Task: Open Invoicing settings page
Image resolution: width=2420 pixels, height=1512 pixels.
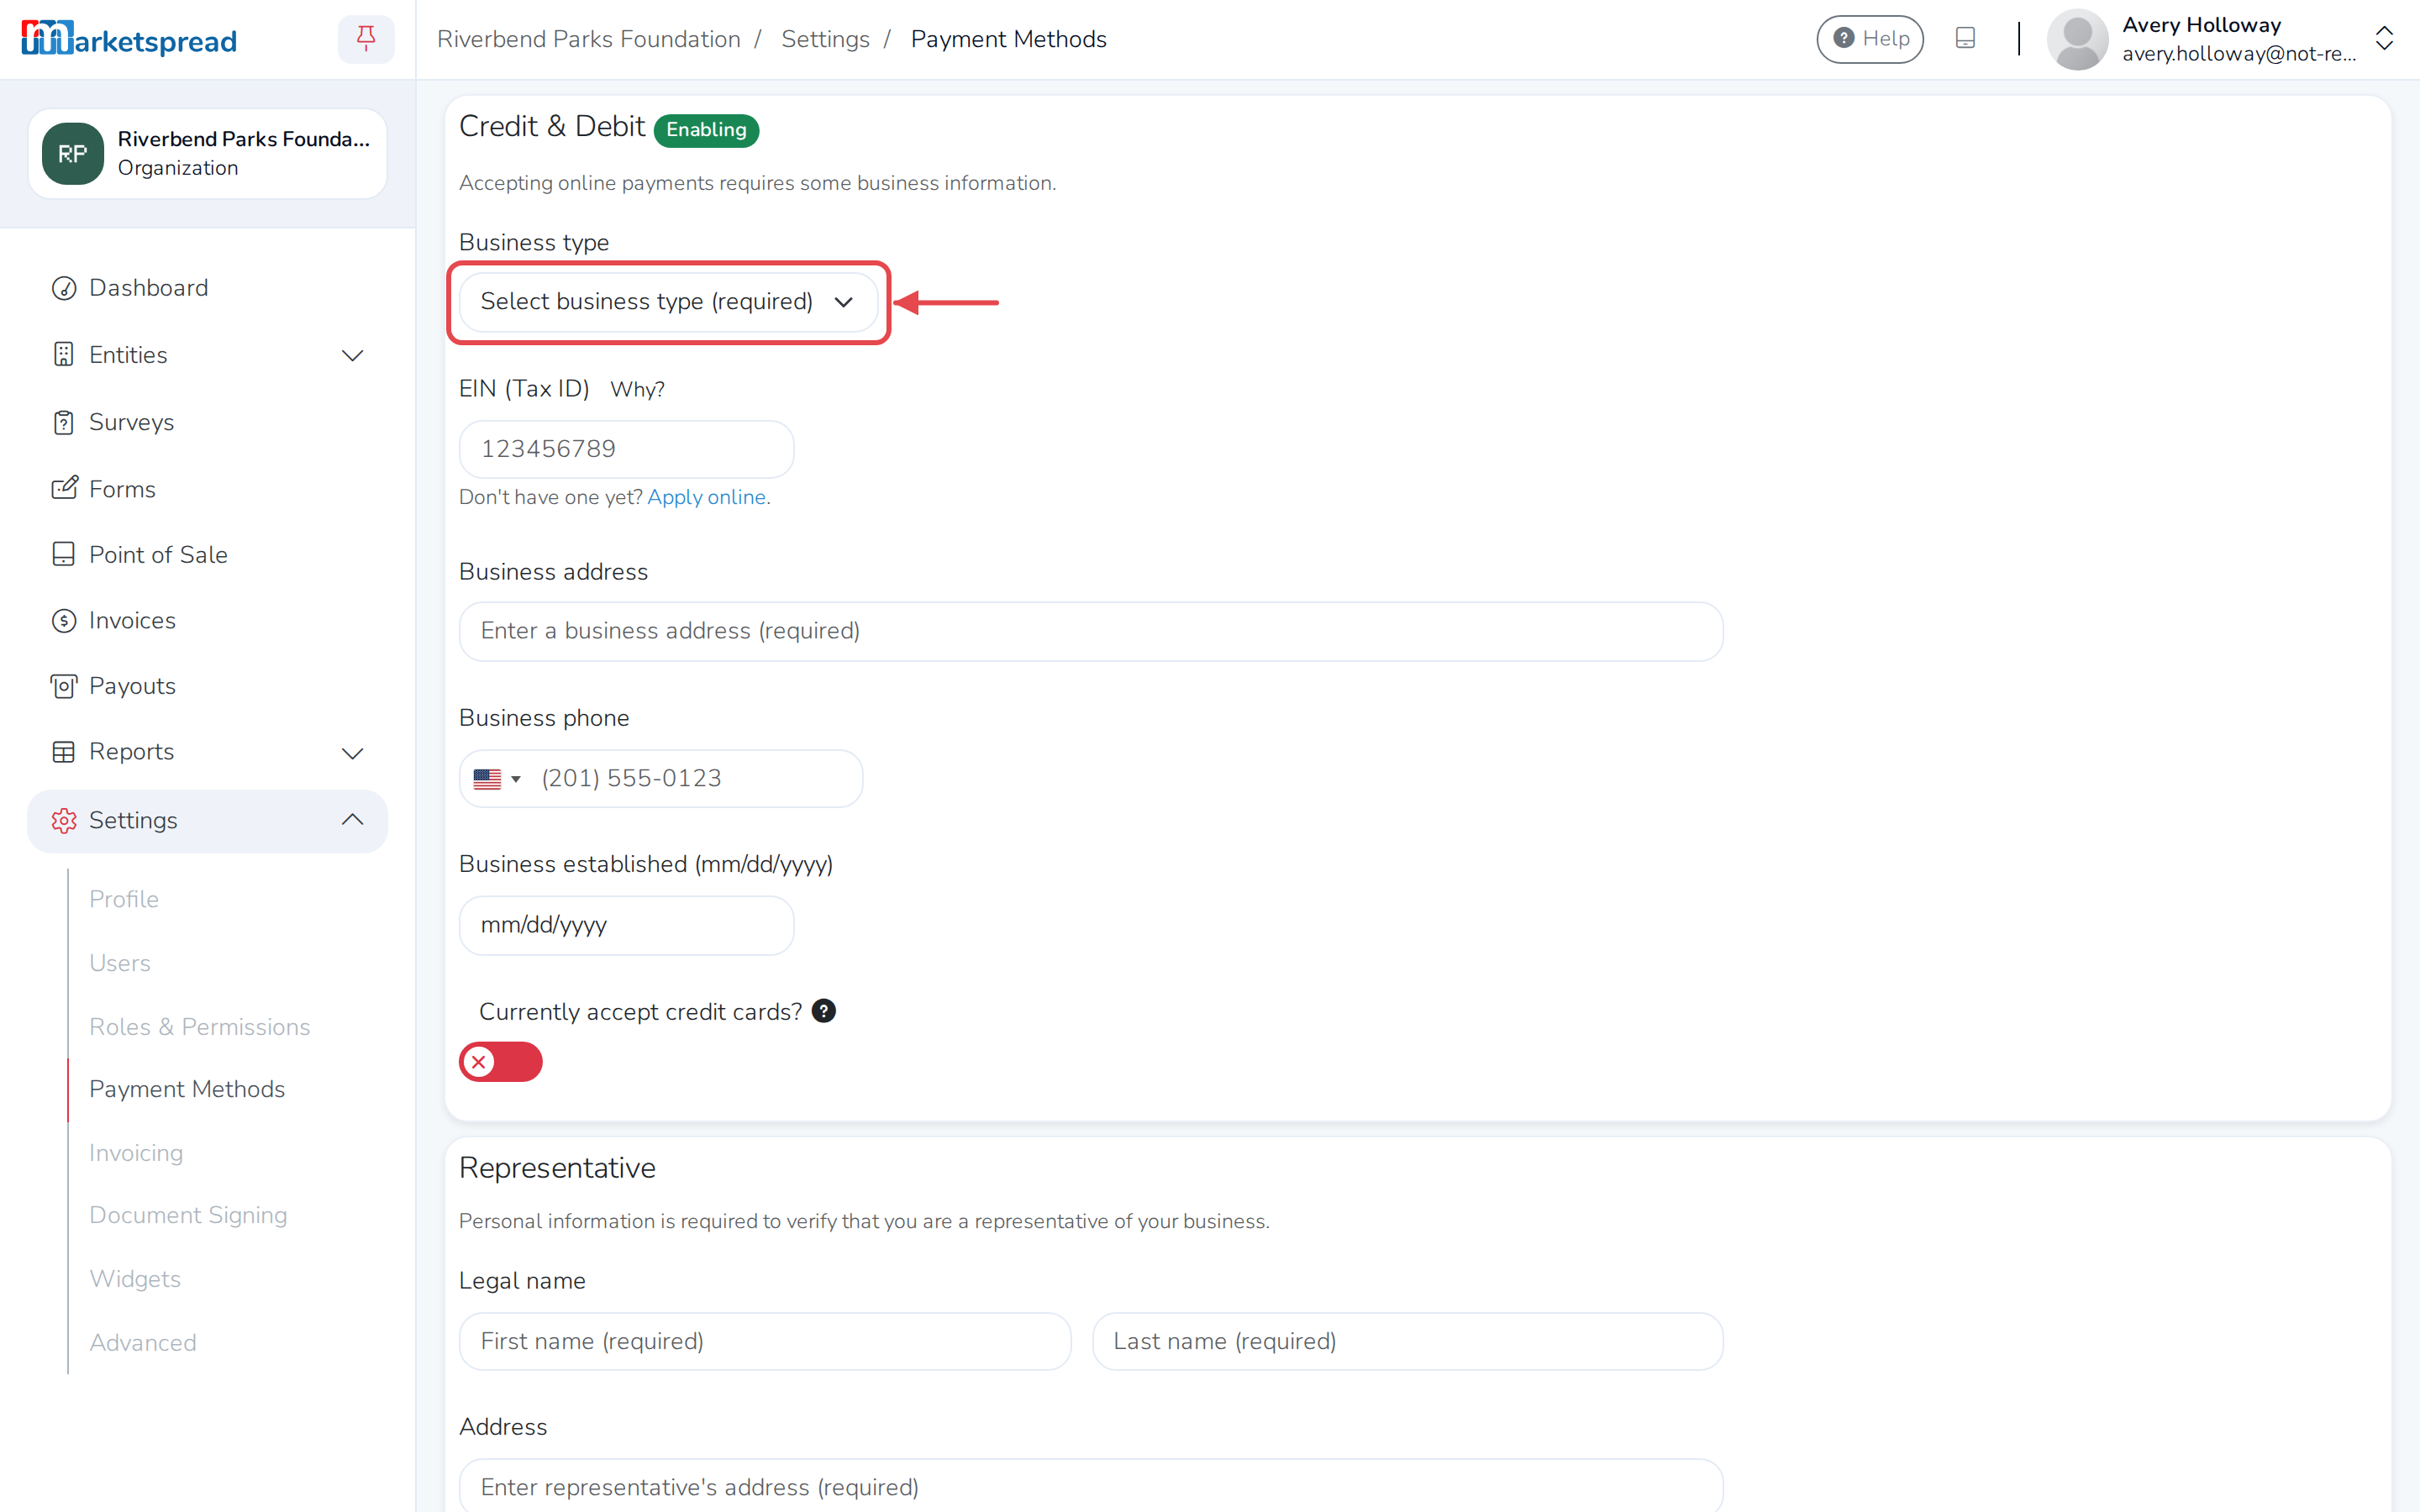Action: pos(136,1153)
